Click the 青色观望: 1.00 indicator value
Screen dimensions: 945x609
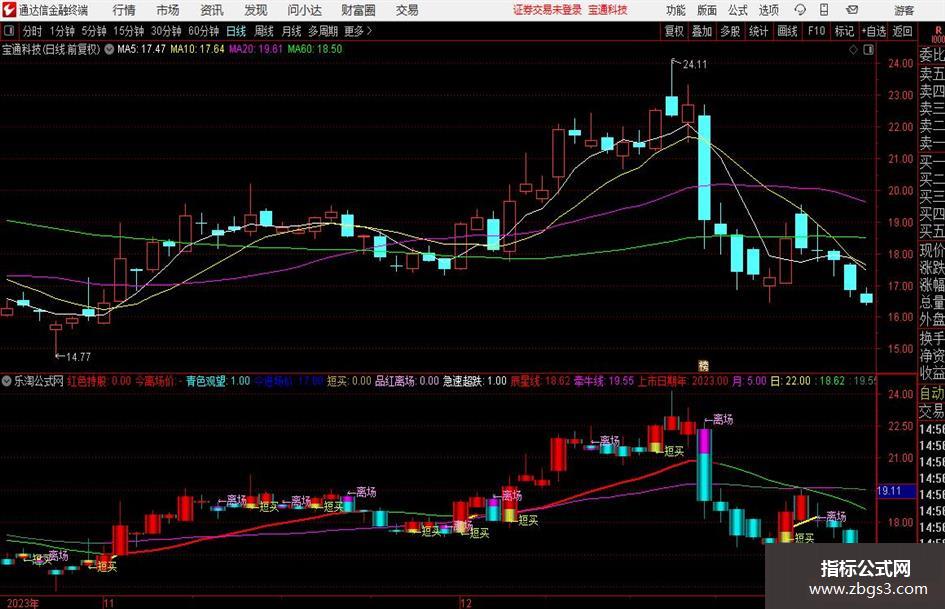[x=218, y=381]
